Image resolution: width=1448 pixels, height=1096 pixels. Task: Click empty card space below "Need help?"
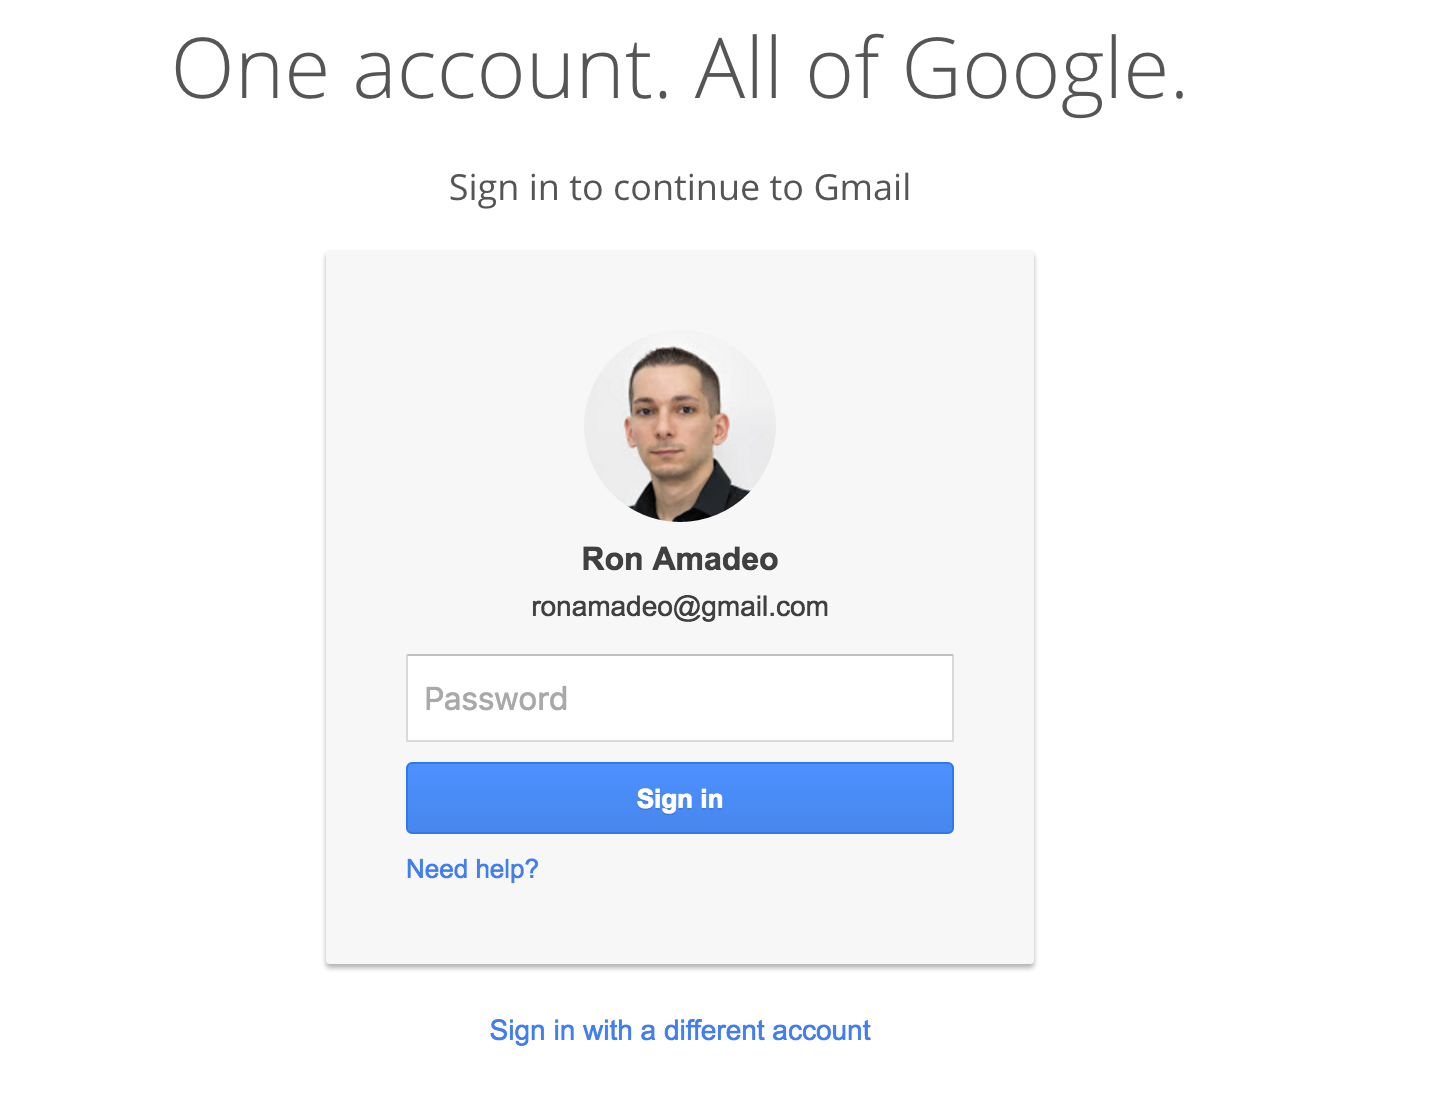click(680, 925)
